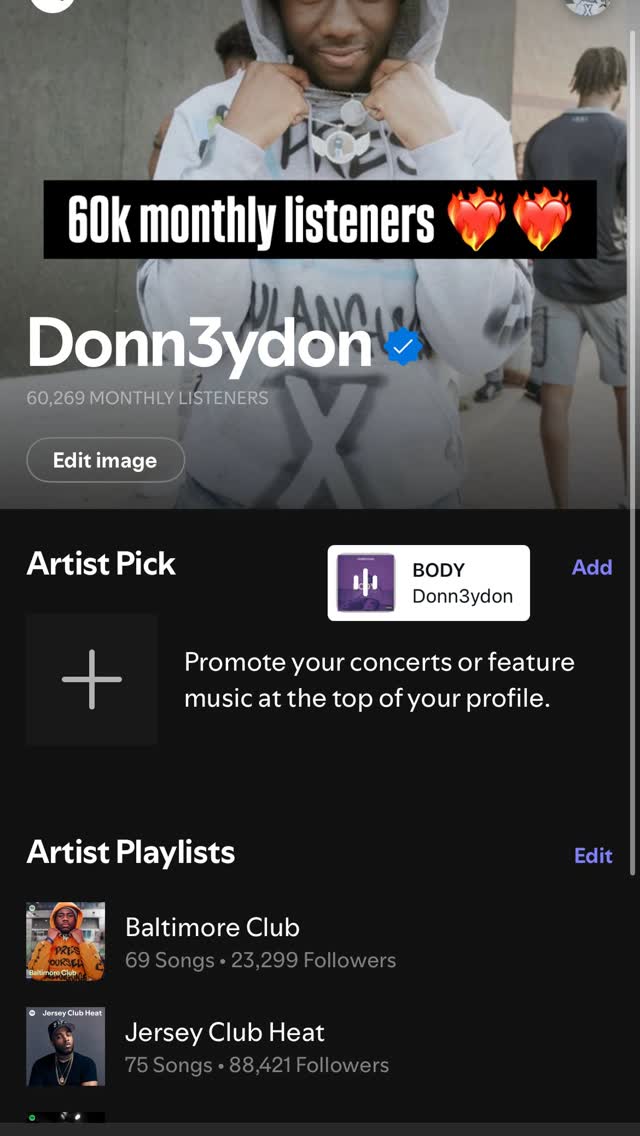Screen dimensions: 640x1136
Task: Click the 60,269 MONTHLY LISTENERS text
Action: point(147,398)
